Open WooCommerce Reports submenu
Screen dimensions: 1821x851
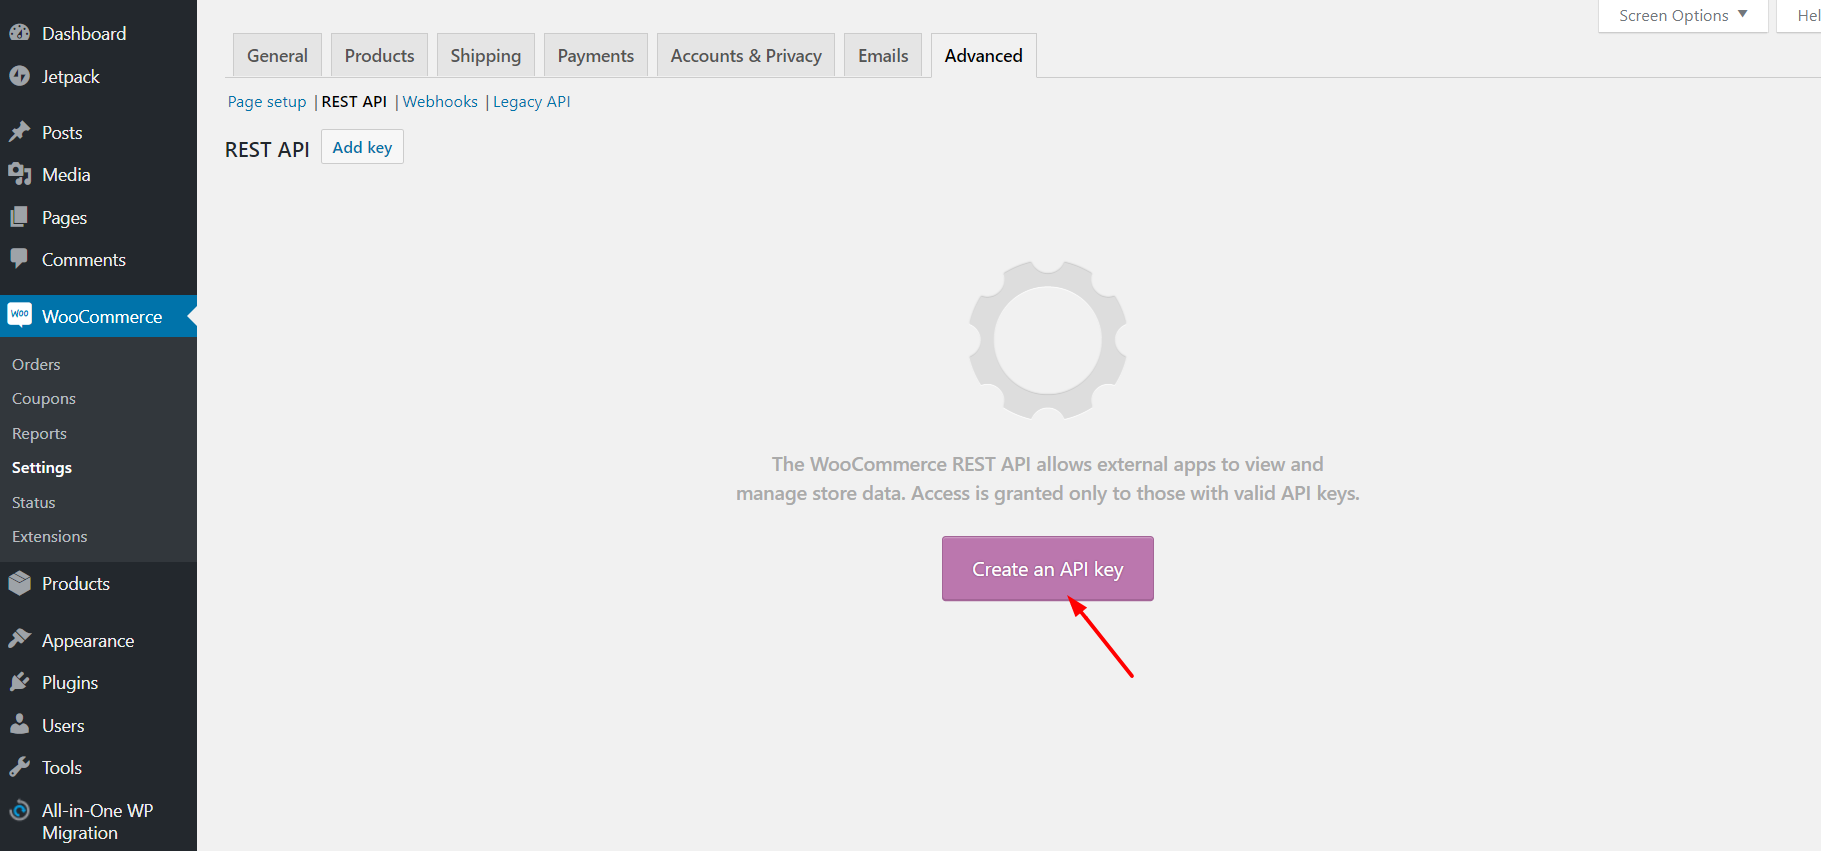39,433
